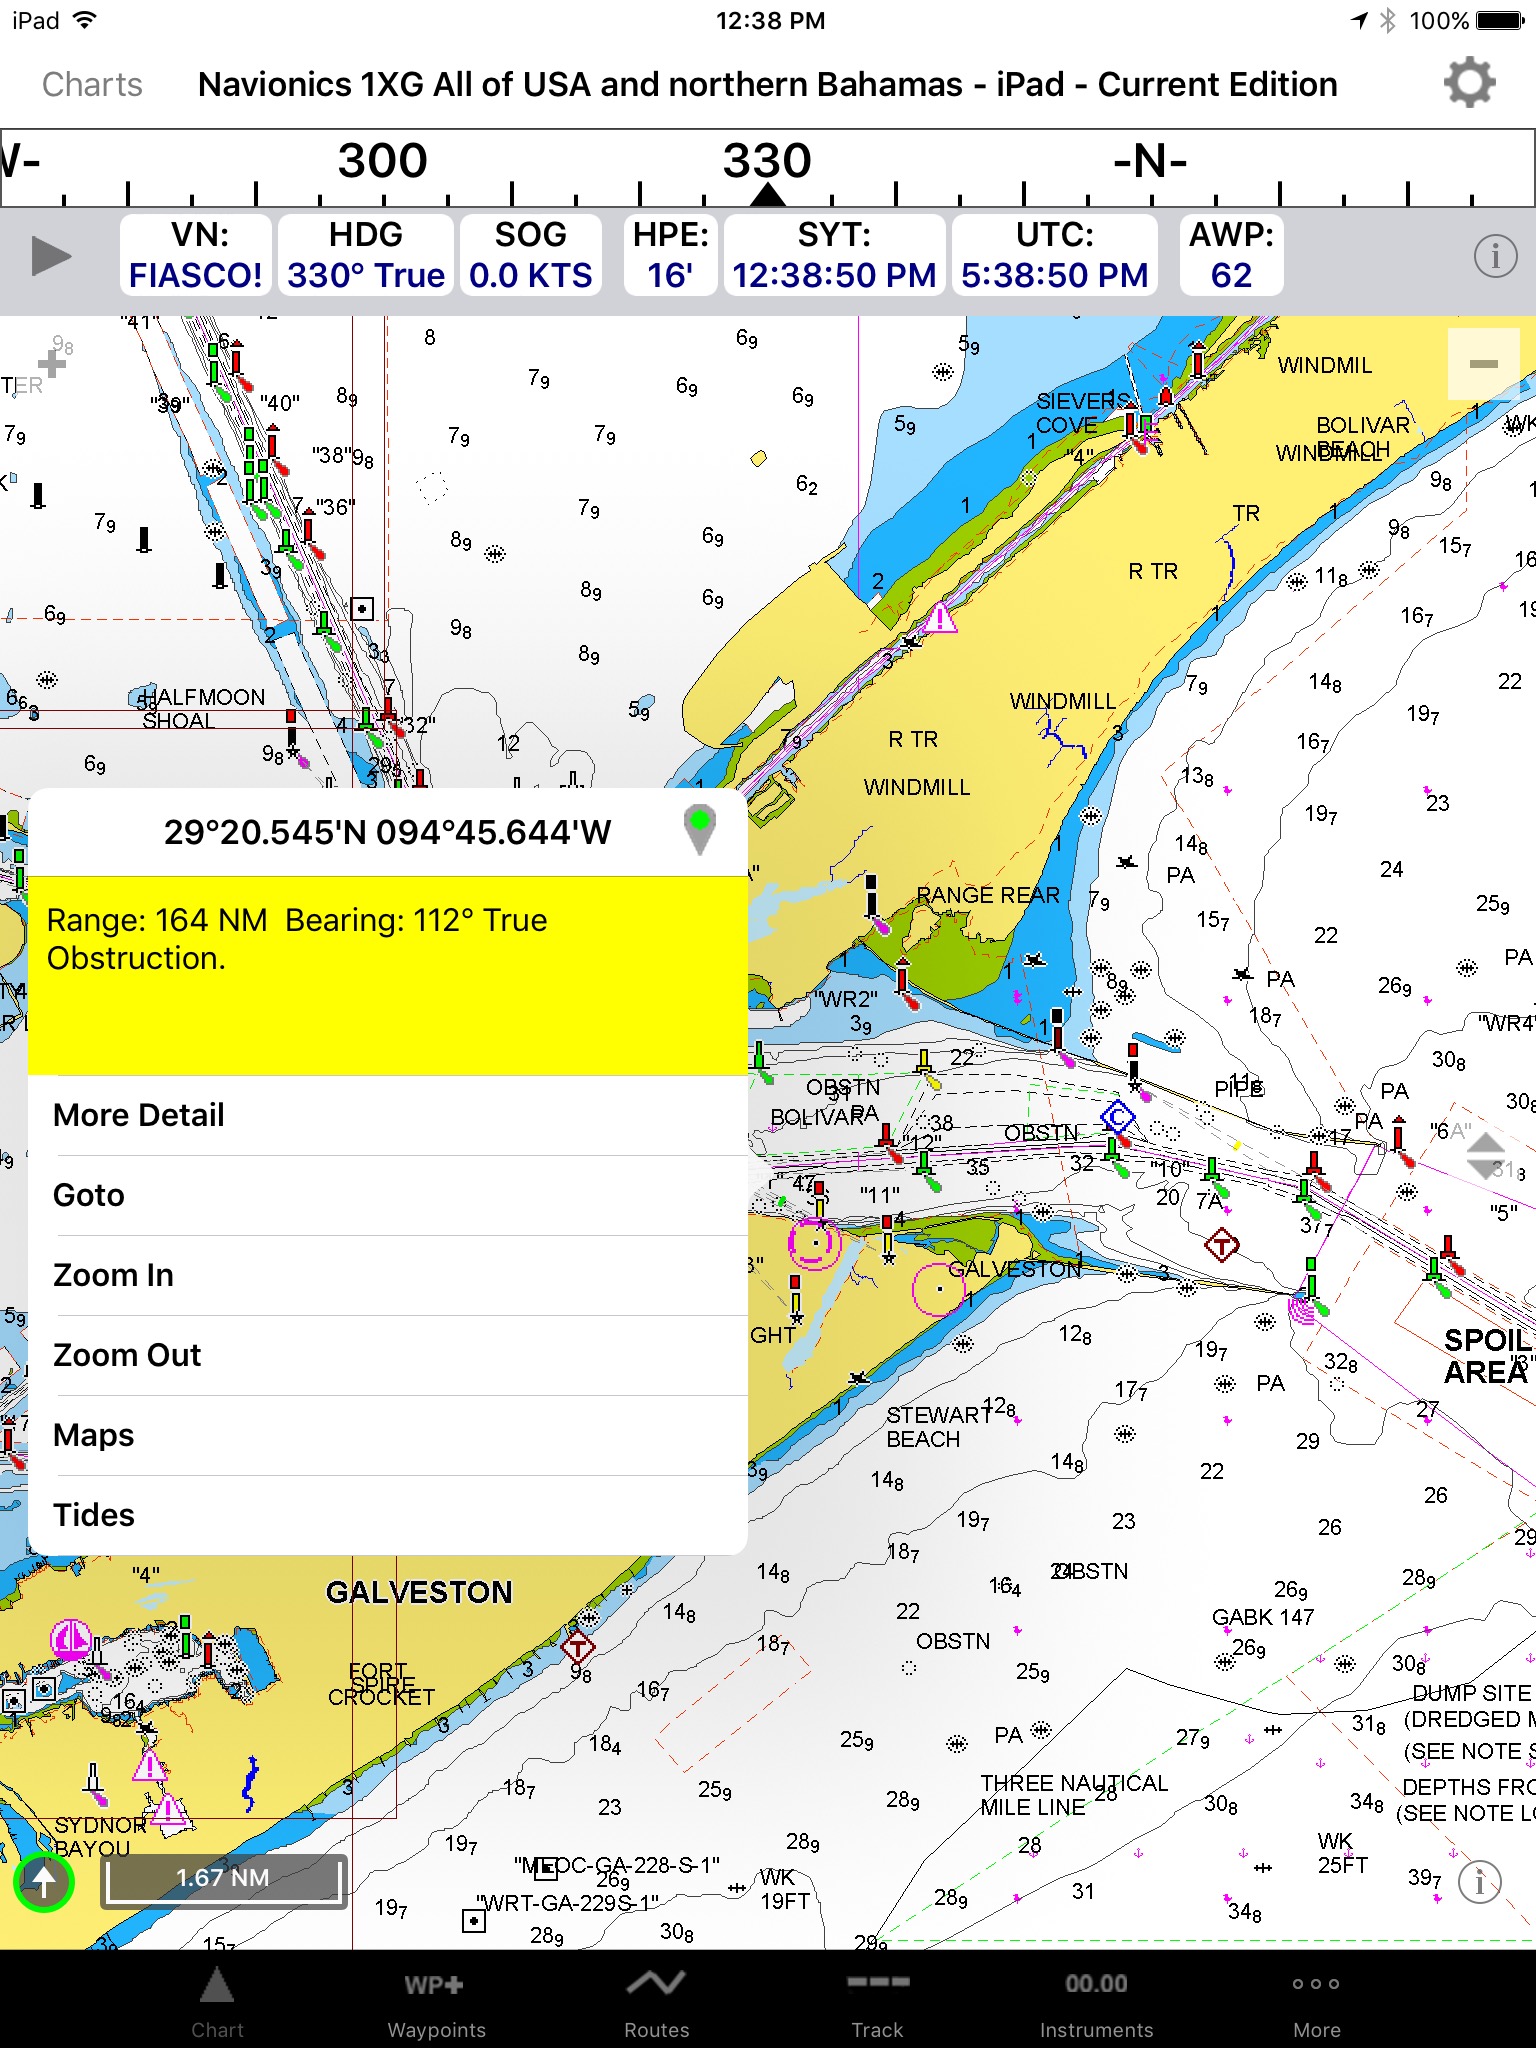
Task: Tap the magenta caution triangle near R TR
Action: pos(939,617)
